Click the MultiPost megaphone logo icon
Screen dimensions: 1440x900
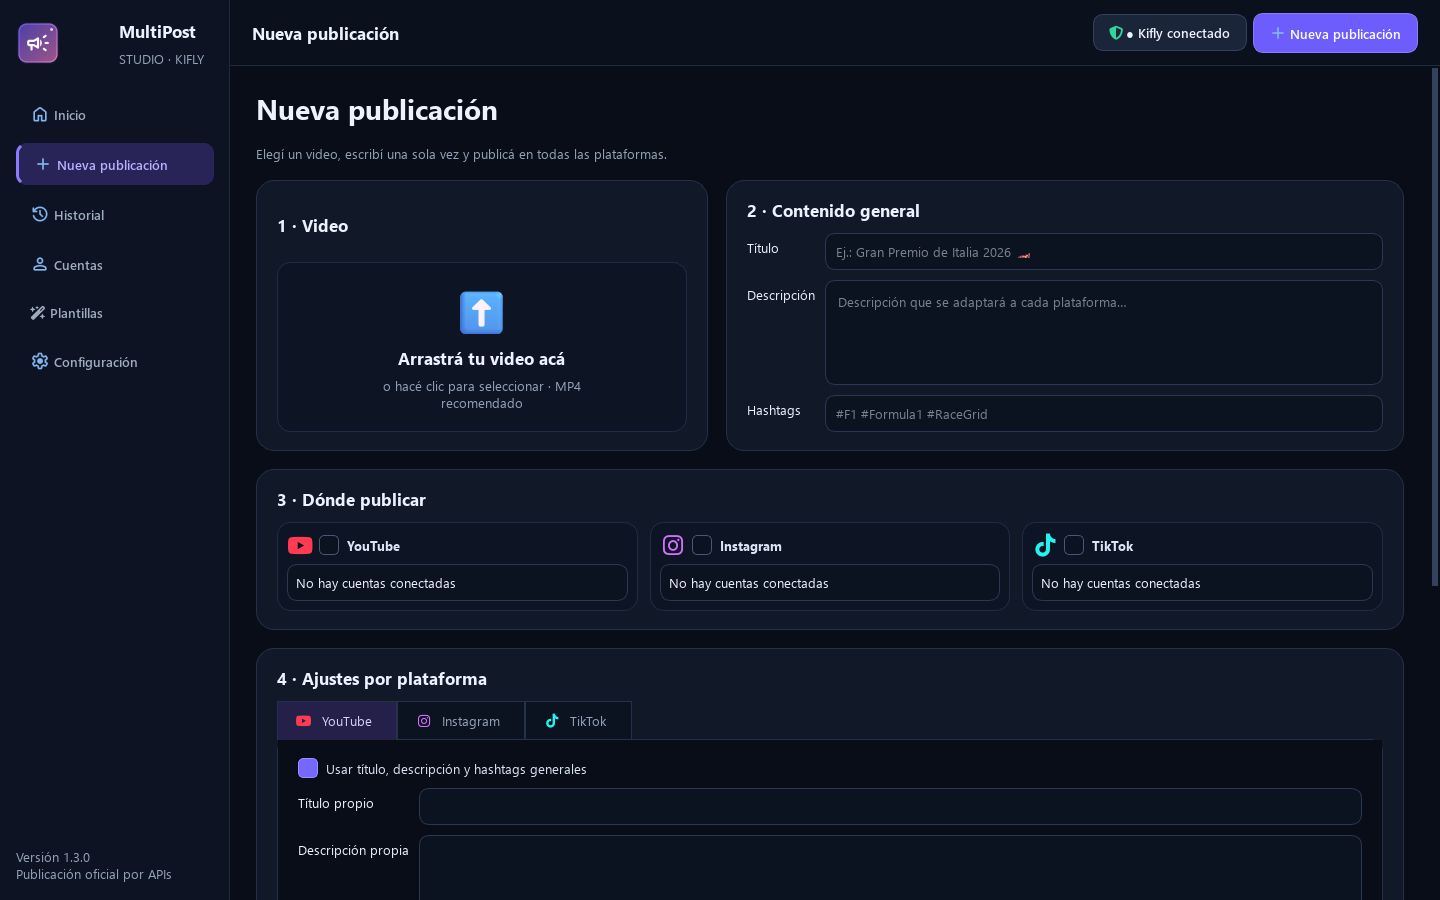tap(38, 43)
